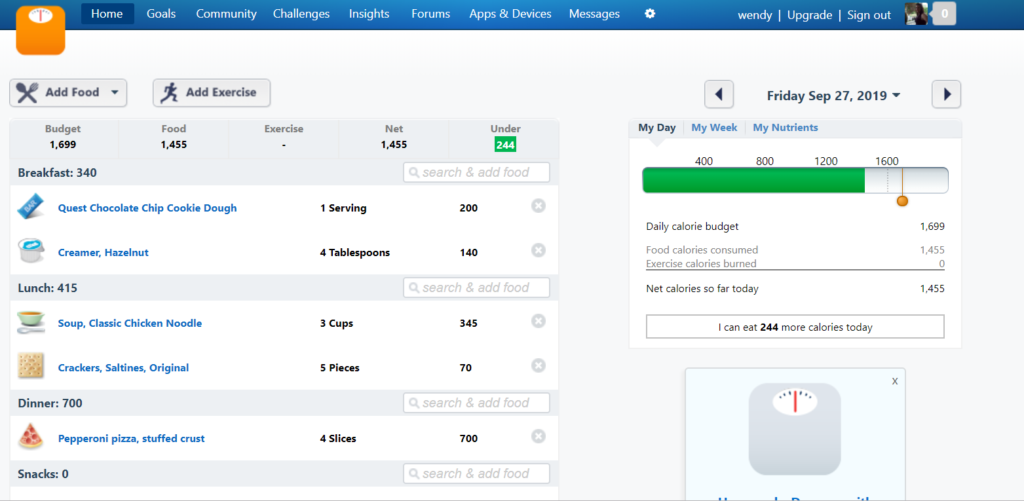Click the '4 Slices' pizza amount
1024x501 pixels.
point(338,439)
